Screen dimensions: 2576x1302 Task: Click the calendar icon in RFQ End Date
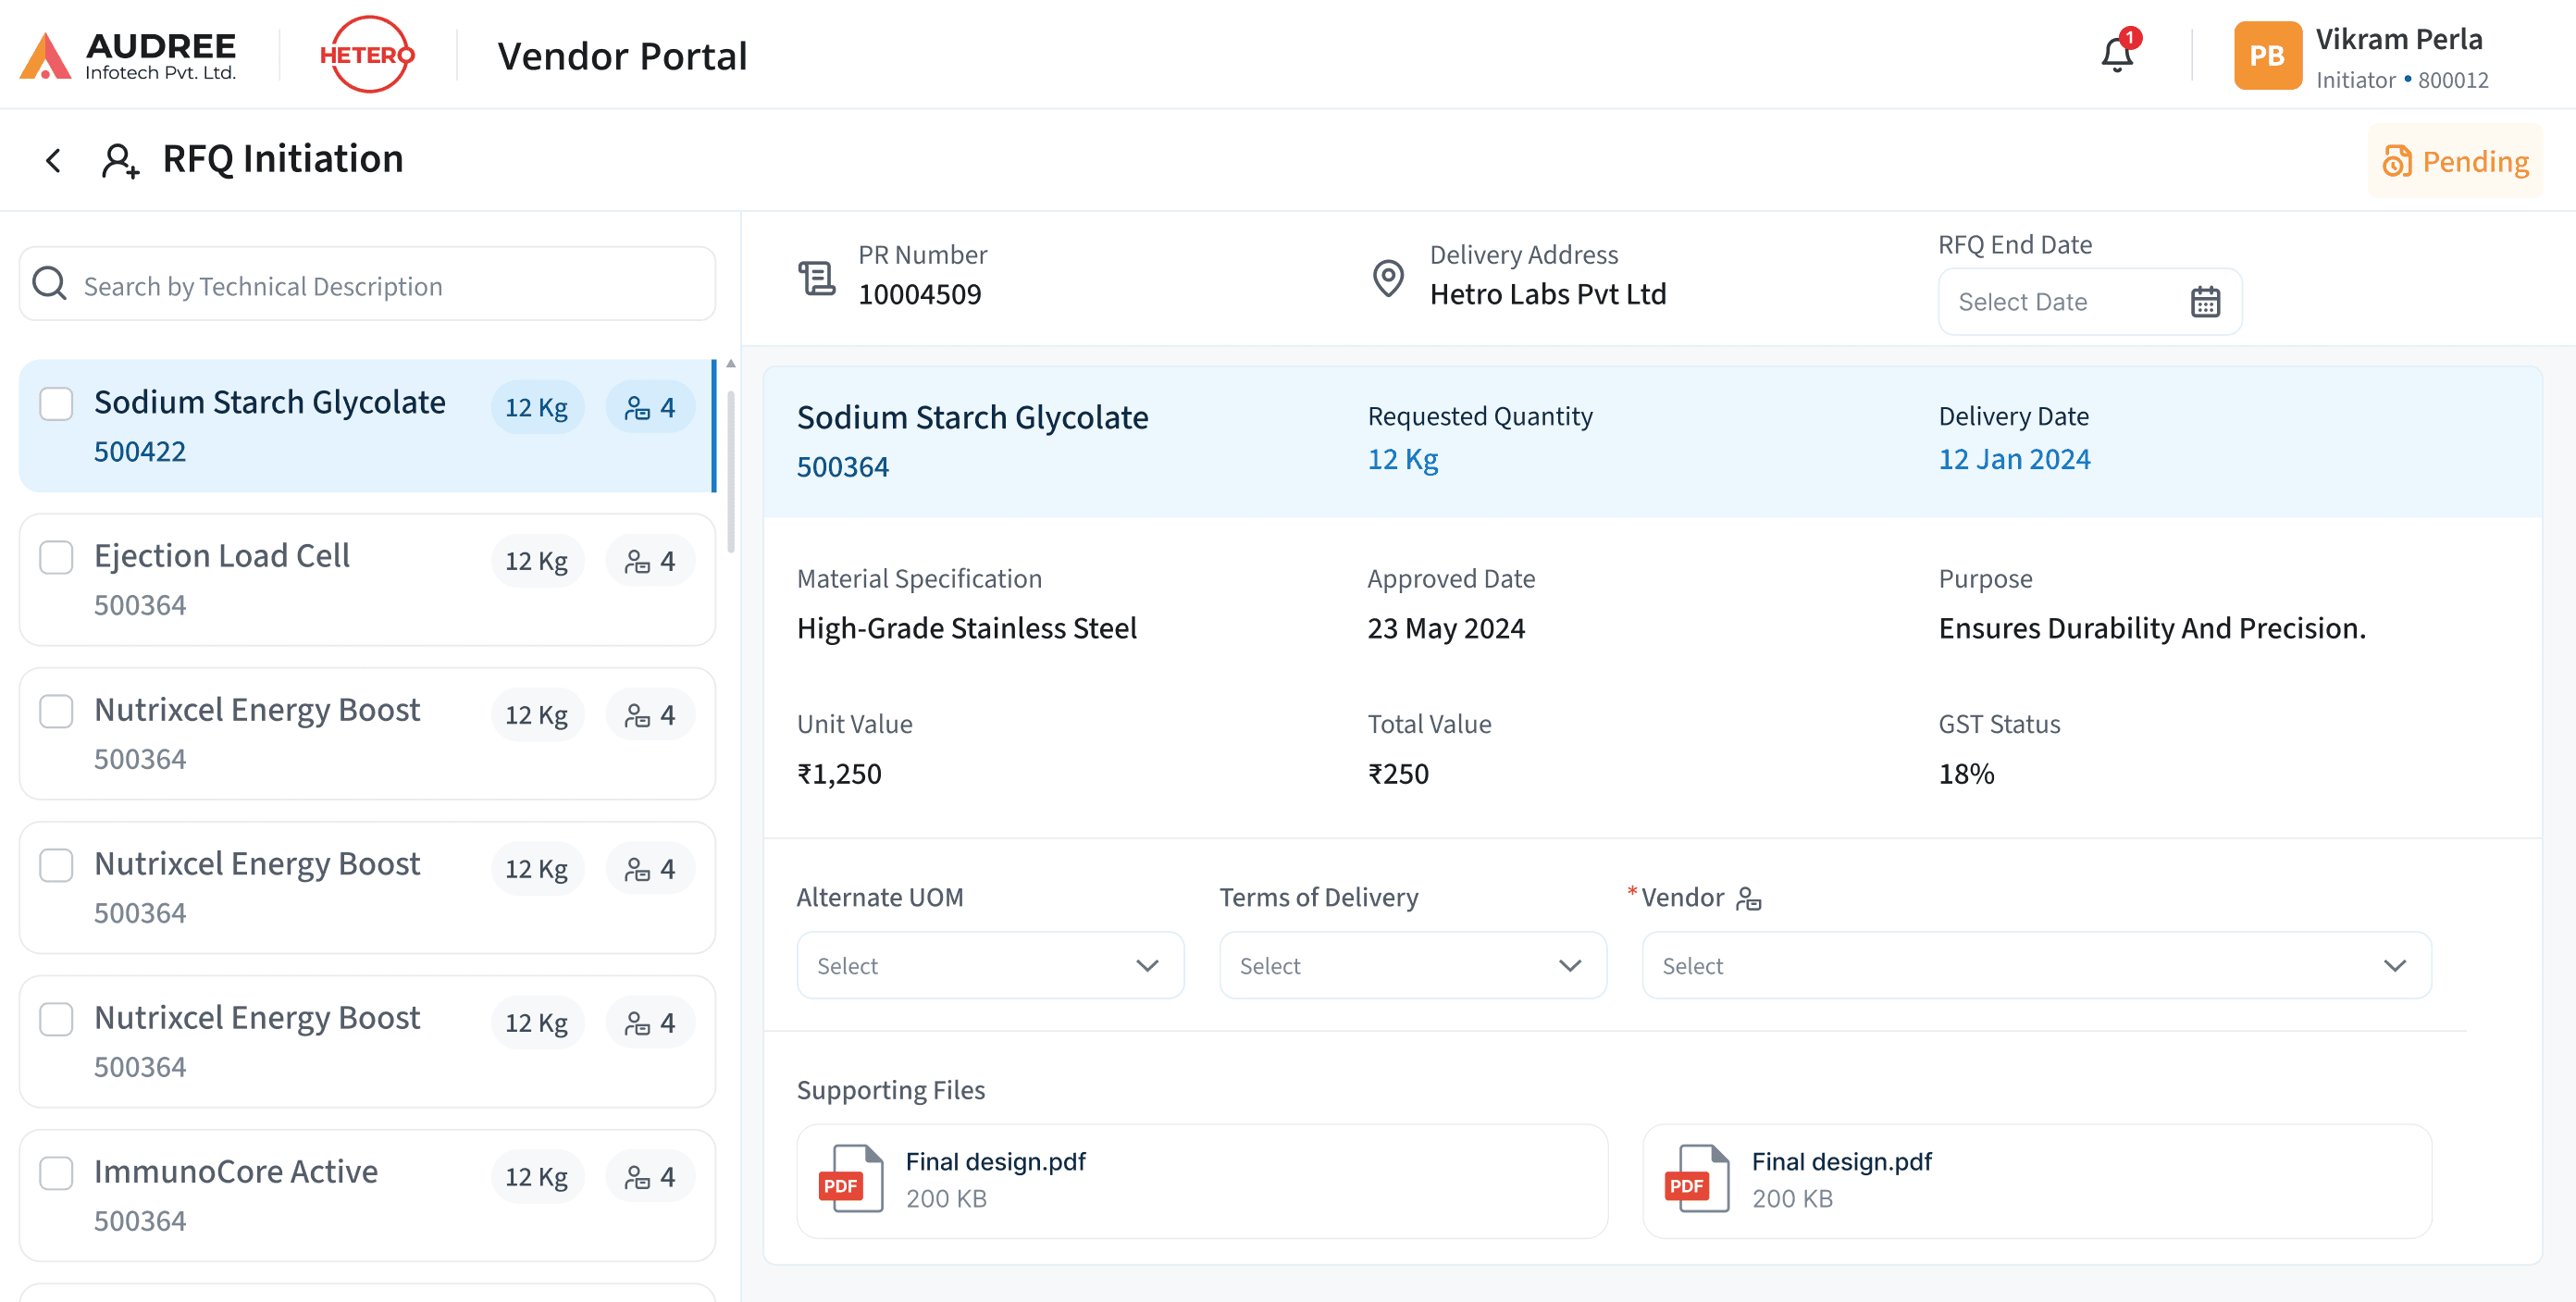[x=2204, y=302]
